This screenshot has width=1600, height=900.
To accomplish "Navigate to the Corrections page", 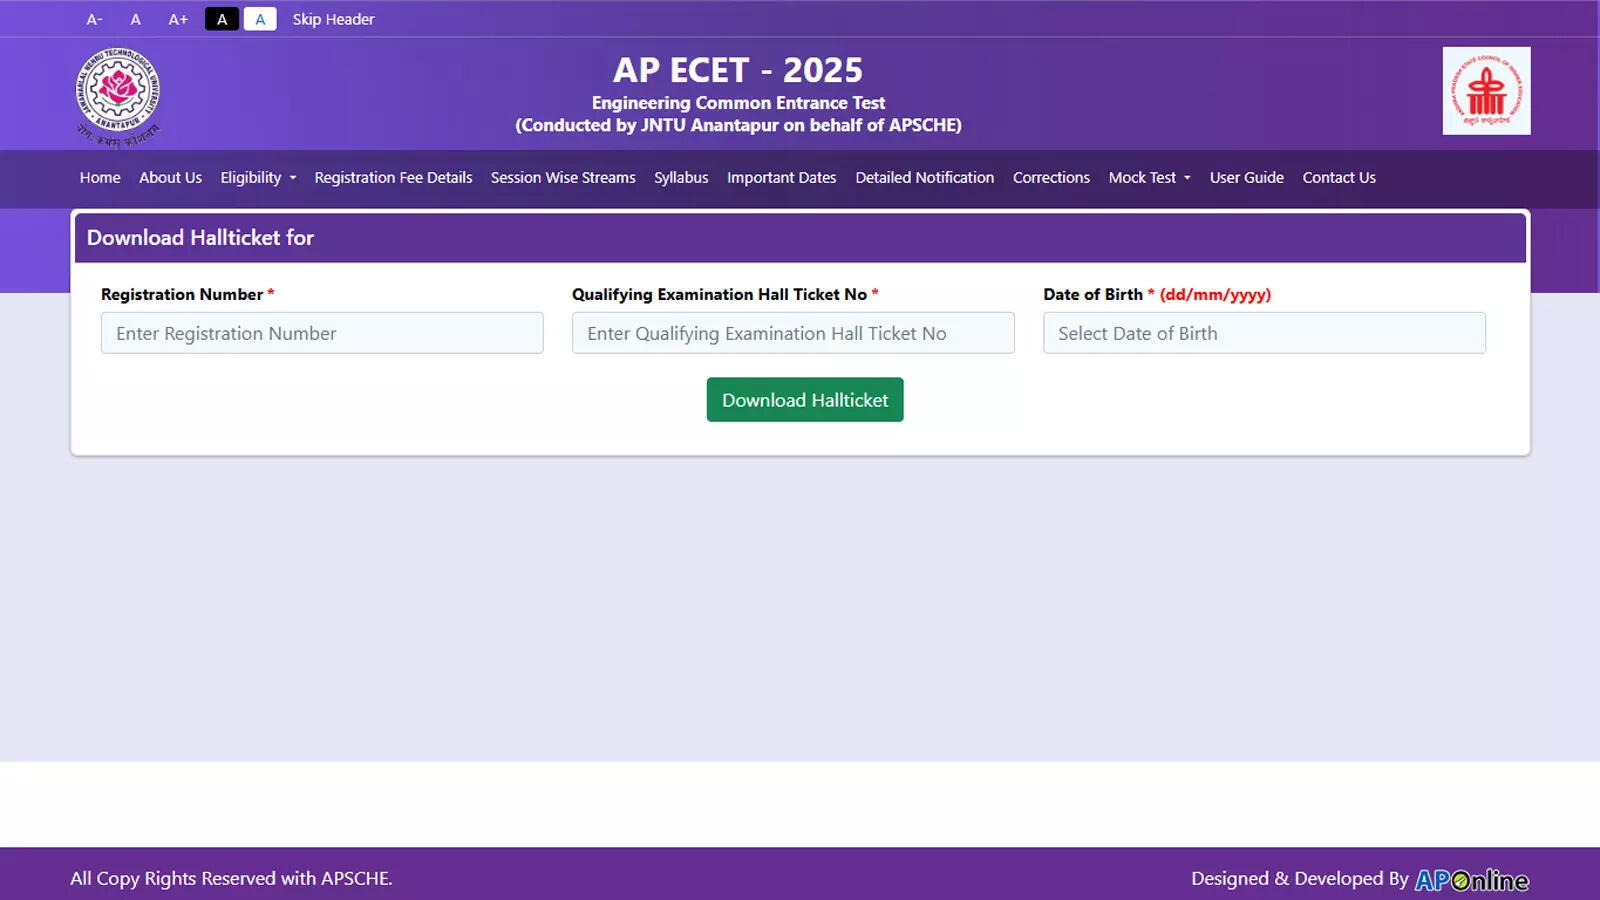I will pyautogui.click(x=1051, y=177).
